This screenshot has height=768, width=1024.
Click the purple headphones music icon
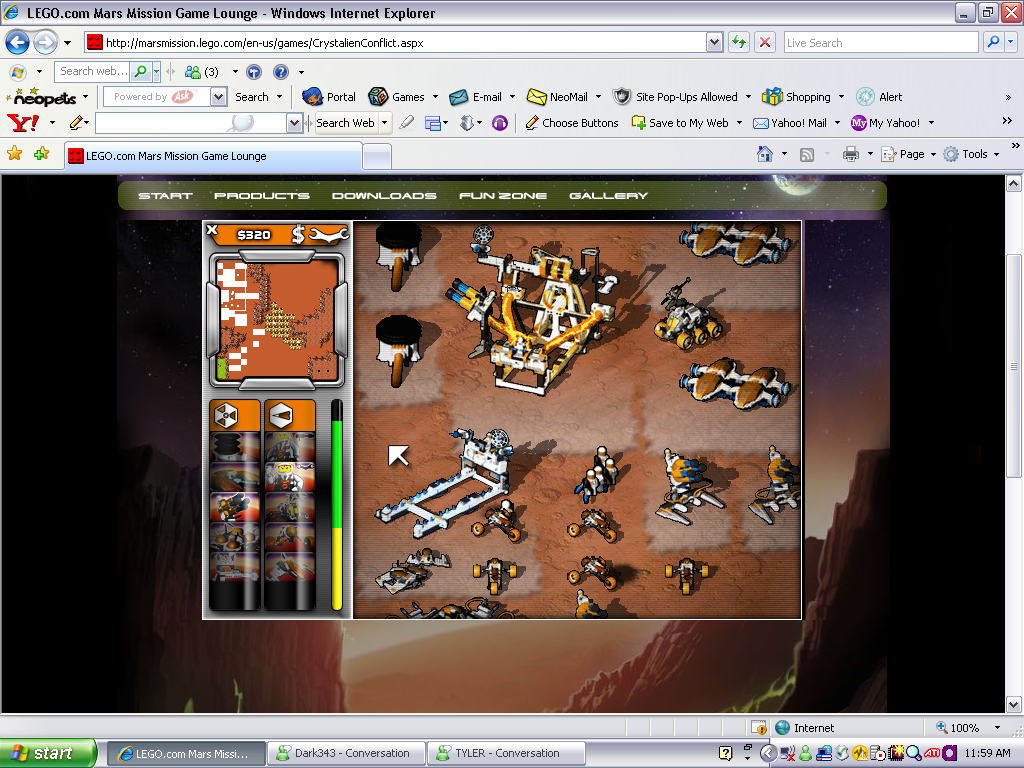point(500,123)
